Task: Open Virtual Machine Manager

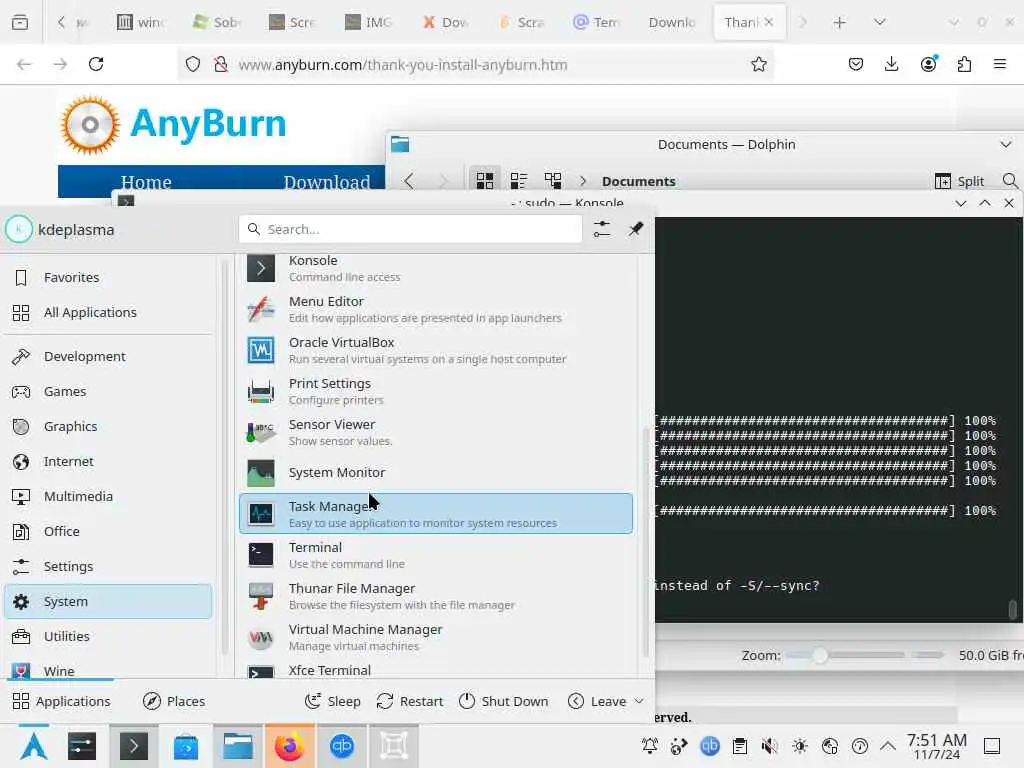Action: (436, 637)
